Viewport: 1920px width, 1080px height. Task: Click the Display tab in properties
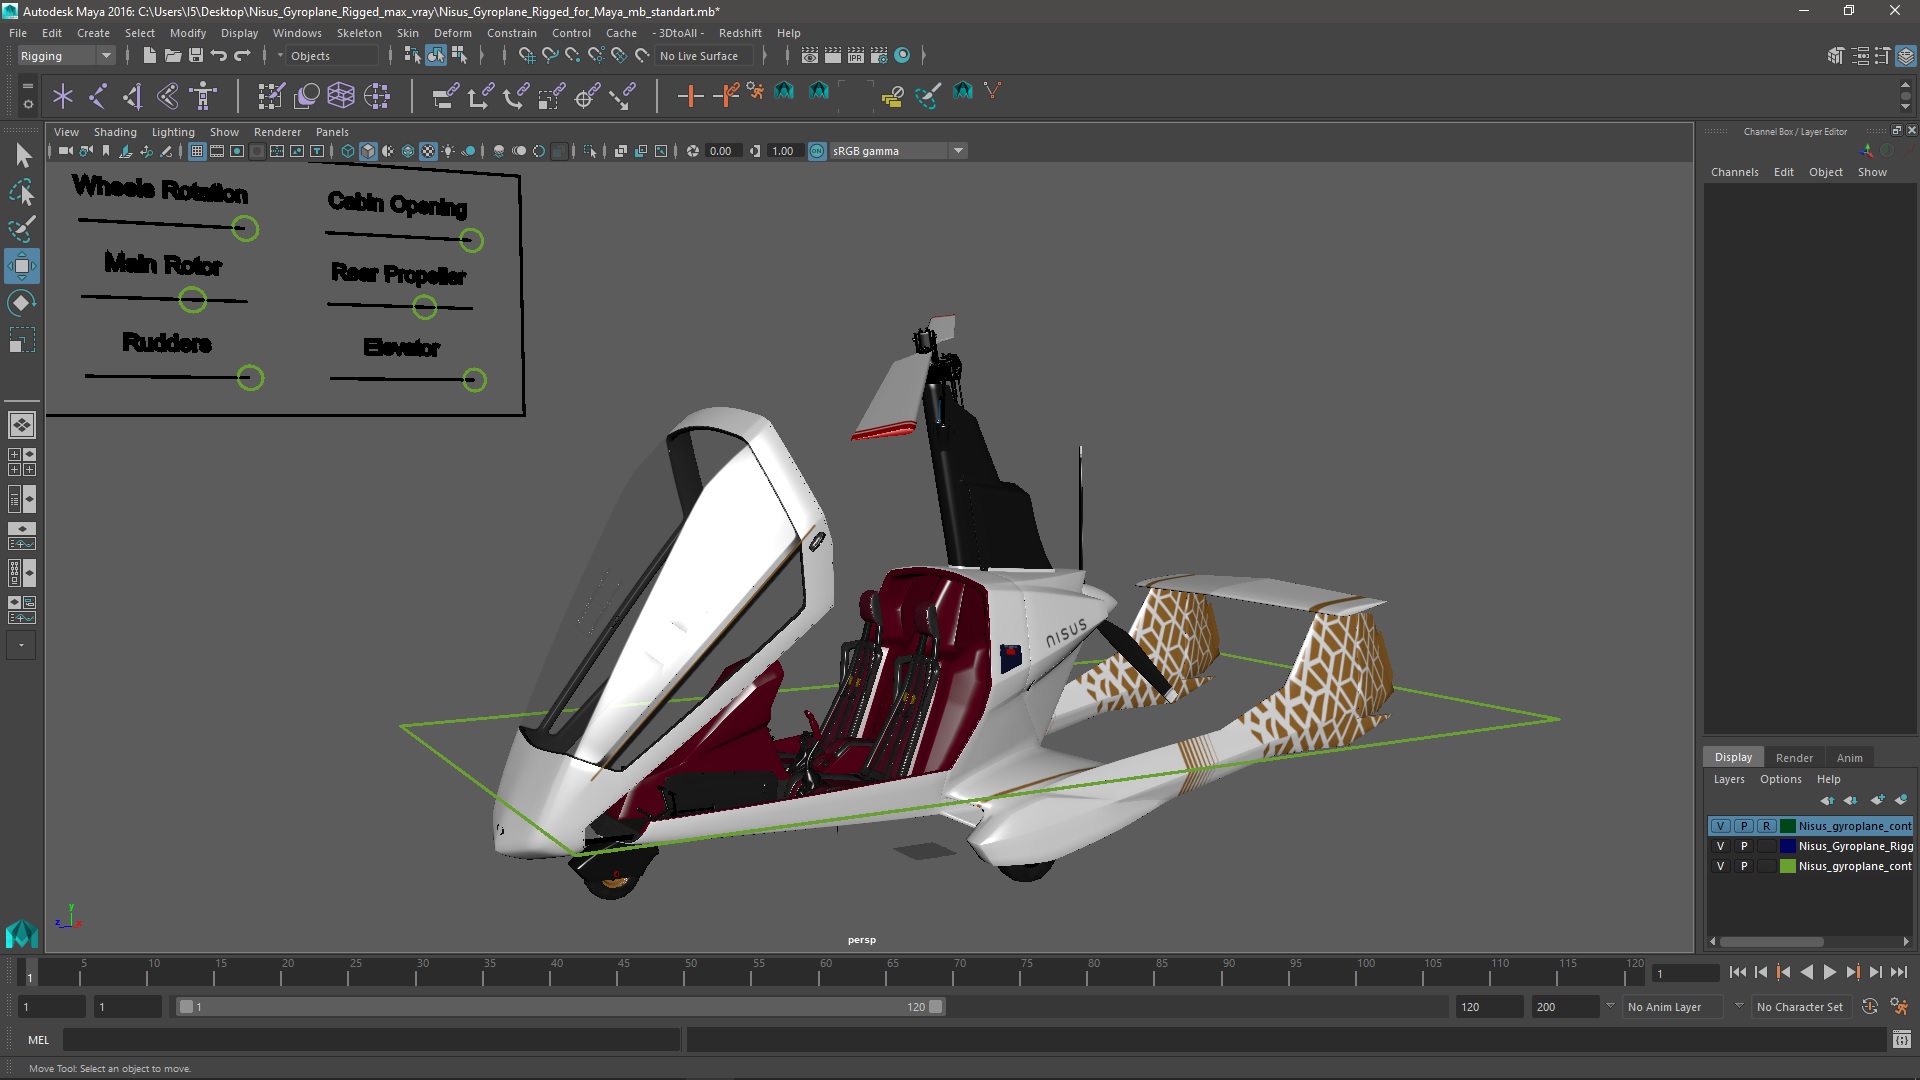tap(1734, 756)
